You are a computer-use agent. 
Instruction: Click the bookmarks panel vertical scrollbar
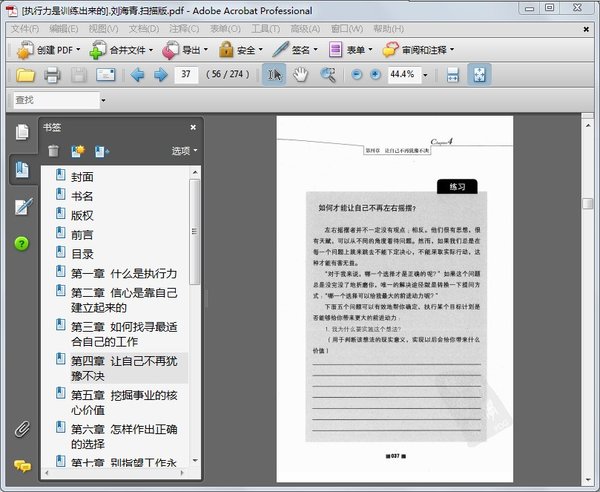pyautogui.click(x=195, y=230)
